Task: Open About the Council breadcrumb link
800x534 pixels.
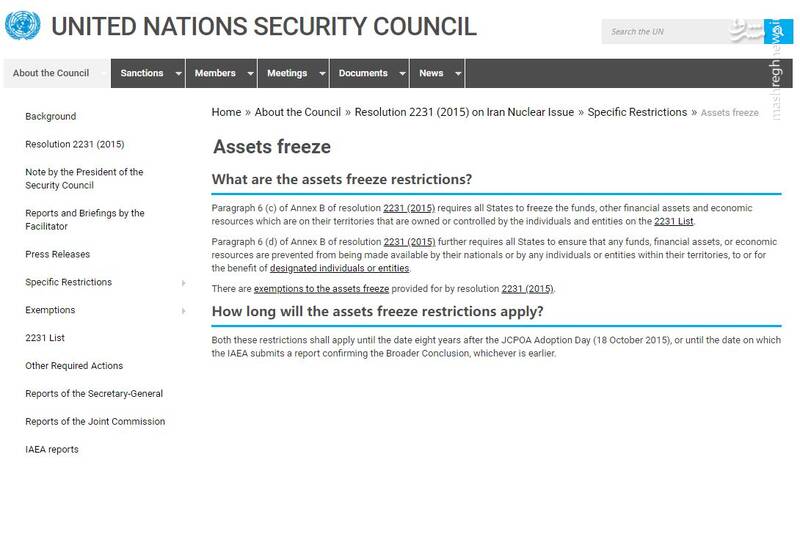Action: coord(297,112)
